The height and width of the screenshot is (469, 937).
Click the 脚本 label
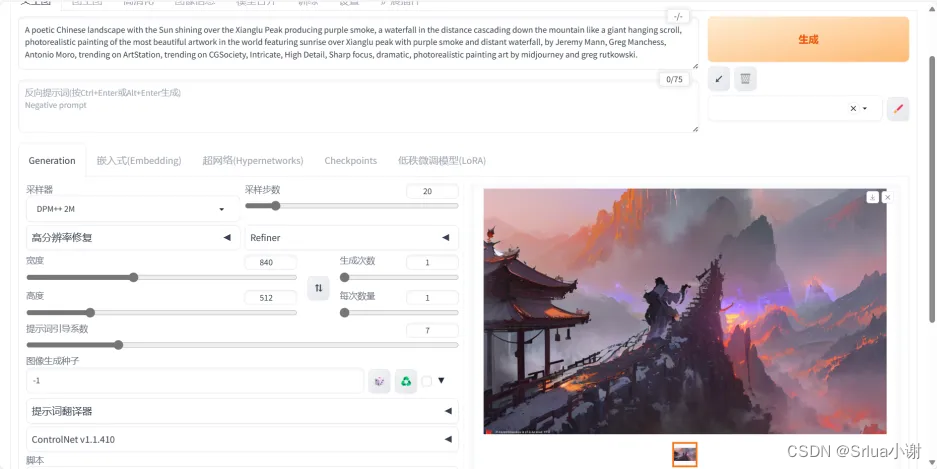pyautogui.click(x=35, y=461)
